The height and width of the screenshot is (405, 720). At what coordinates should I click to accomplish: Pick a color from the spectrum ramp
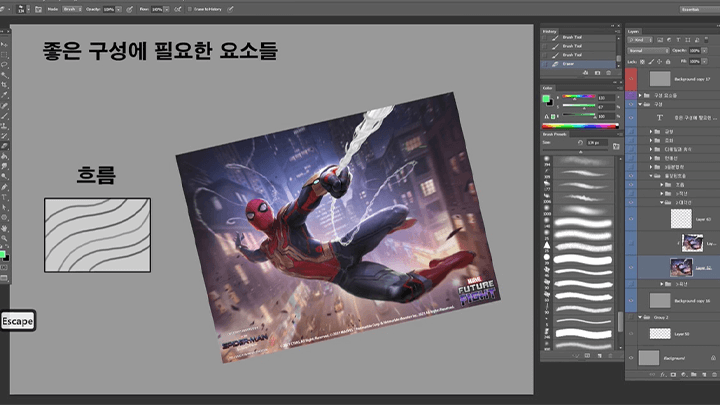coord(580,126)
